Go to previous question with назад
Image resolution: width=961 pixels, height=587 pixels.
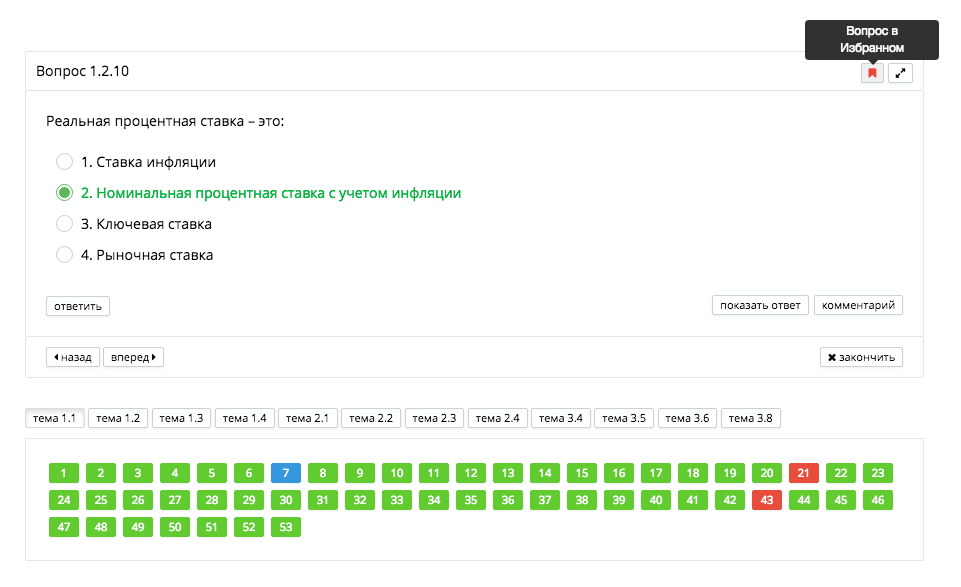[x=73, y=357]
